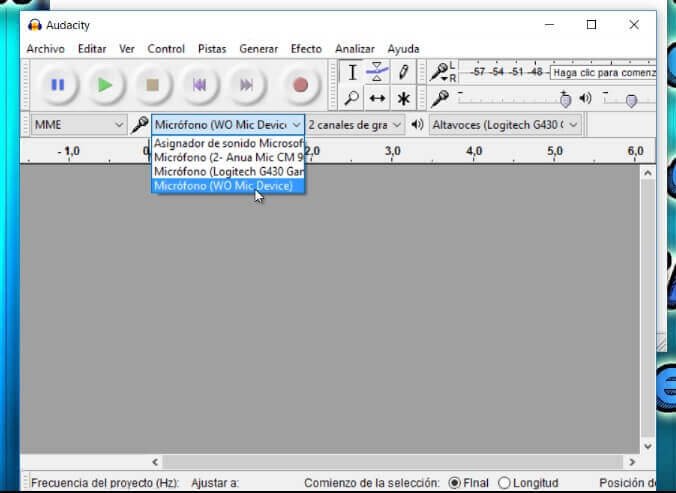Start recording with the red Record button

tap(300, 85)
